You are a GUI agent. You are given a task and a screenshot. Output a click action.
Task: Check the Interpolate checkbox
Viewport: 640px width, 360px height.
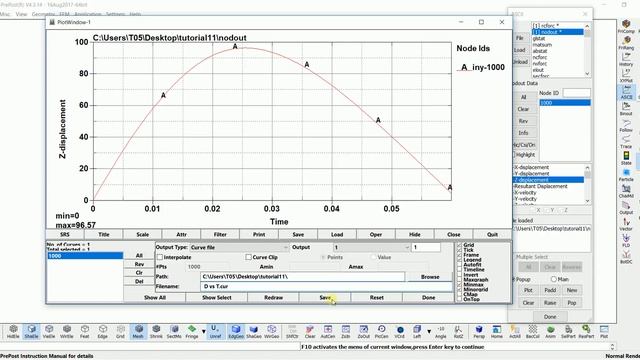tap(160, 257)
